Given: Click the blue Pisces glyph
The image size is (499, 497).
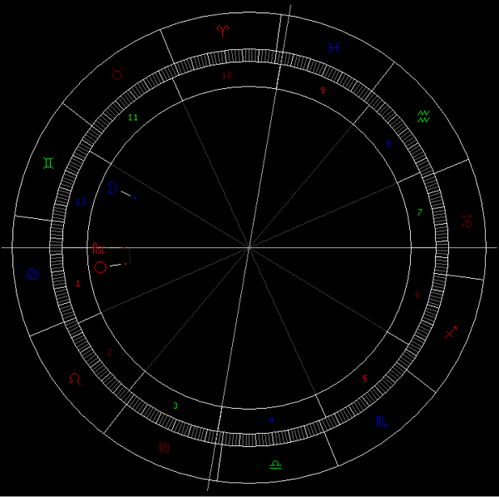Looking at the screenshot, I should click(334, 48).
